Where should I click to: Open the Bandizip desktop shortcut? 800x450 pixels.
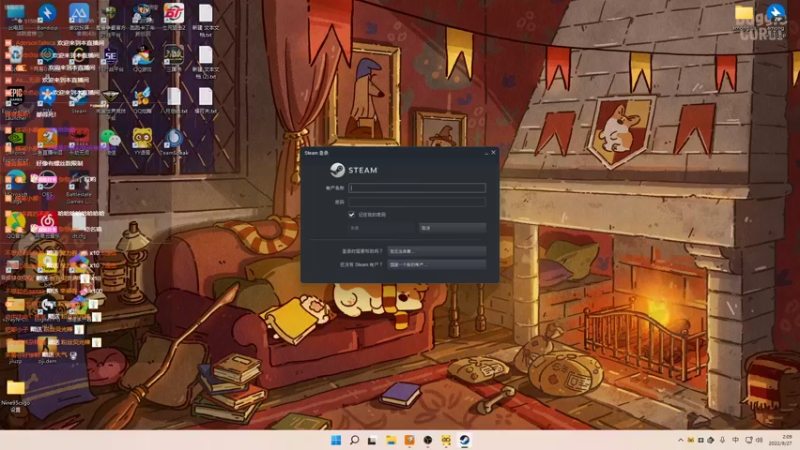pyautogui.click(x=47, y=17)
